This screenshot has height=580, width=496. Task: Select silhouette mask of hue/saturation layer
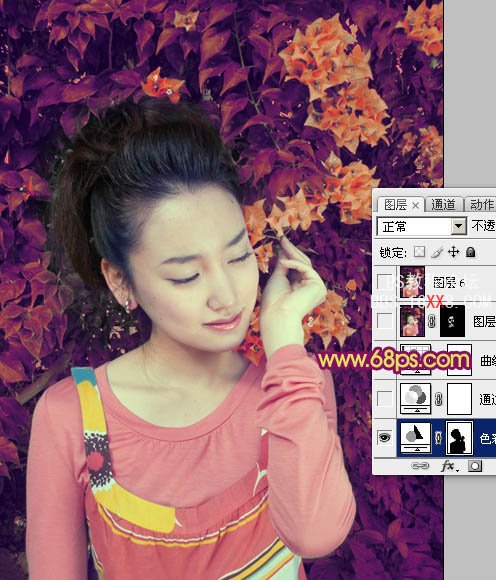[459, 438]
